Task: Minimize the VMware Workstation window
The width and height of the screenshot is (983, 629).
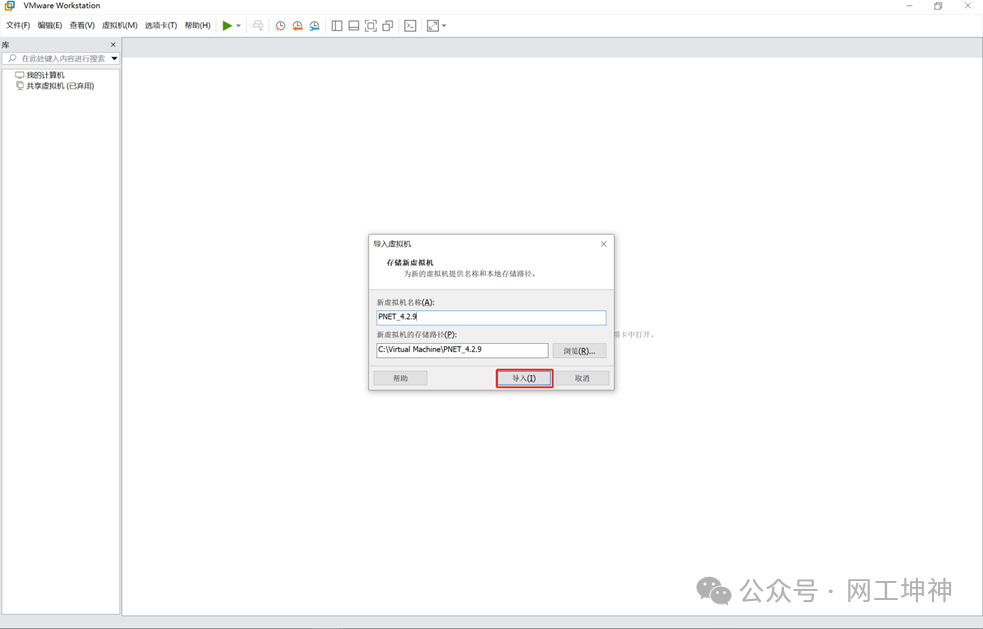Action: pyautogui.click(x=910, y=6)
